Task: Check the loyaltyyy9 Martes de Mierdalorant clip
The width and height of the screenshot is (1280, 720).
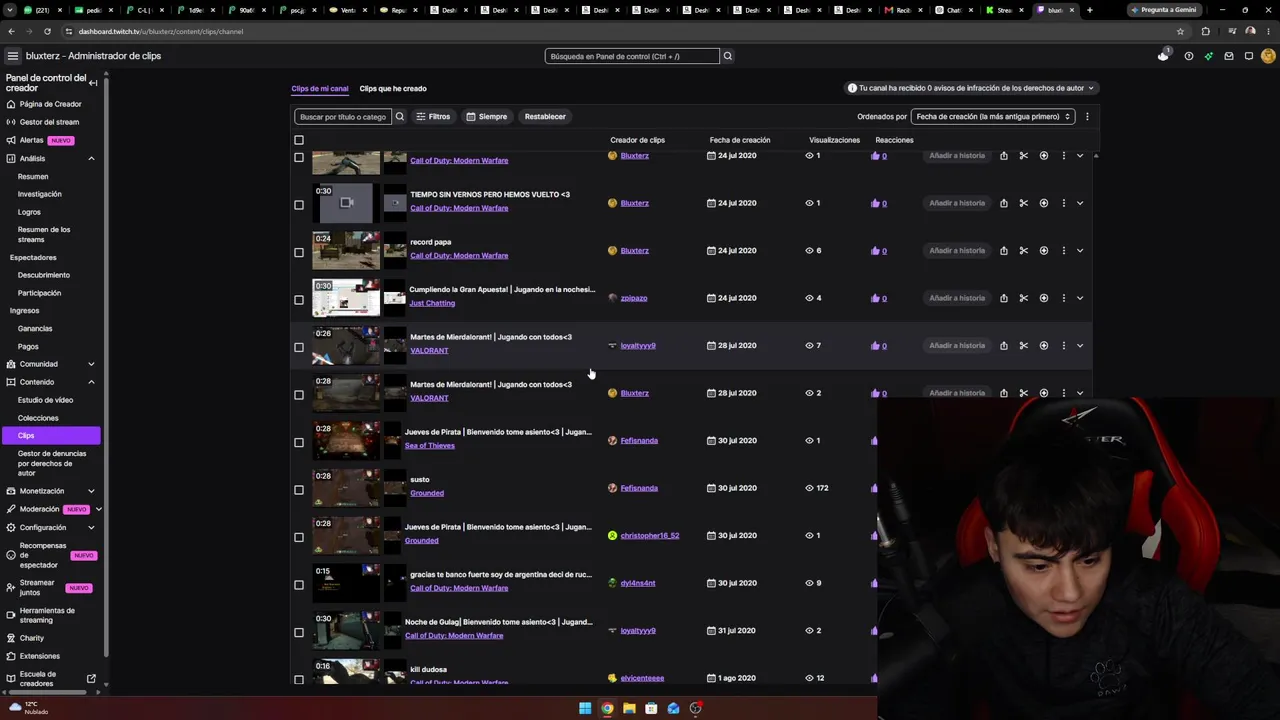Action: [299, 347]
